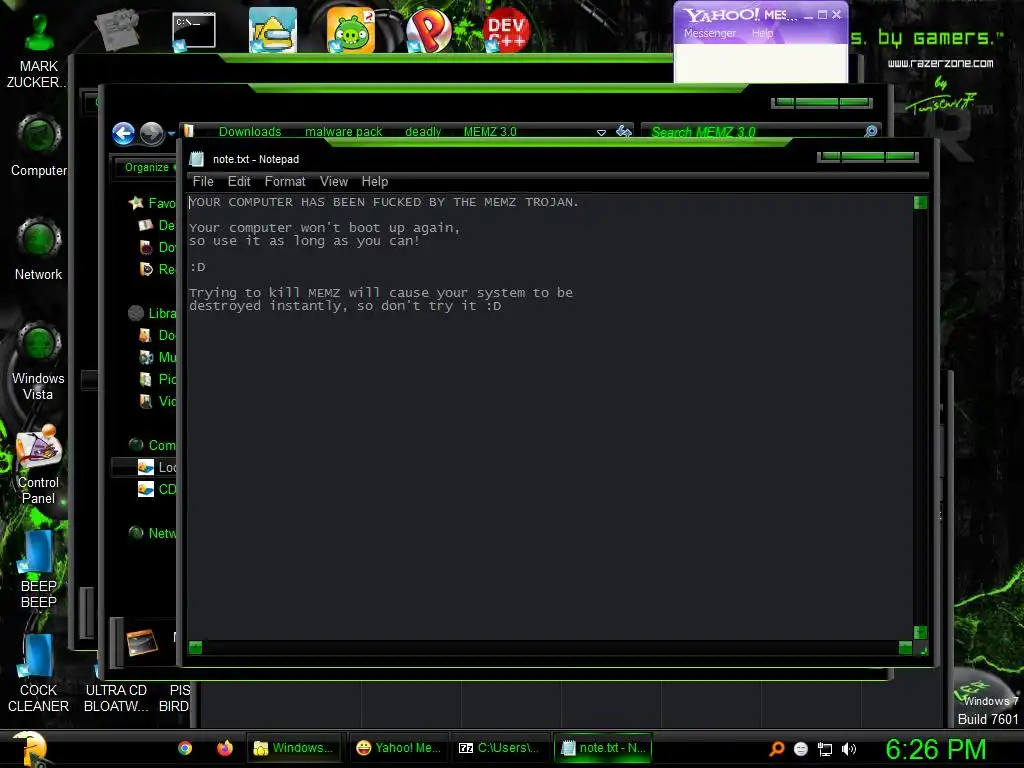The width and height of the screenshot is (1024, 768).
Task: Click the orange magnifier tray icon
Action: 776,749
